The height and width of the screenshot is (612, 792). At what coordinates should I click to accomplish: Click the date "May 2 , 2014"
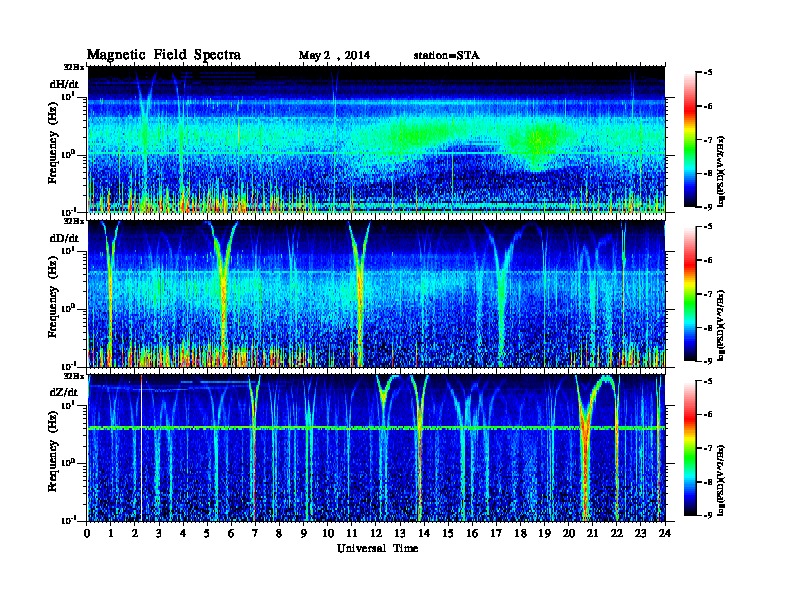click(334, 56)
